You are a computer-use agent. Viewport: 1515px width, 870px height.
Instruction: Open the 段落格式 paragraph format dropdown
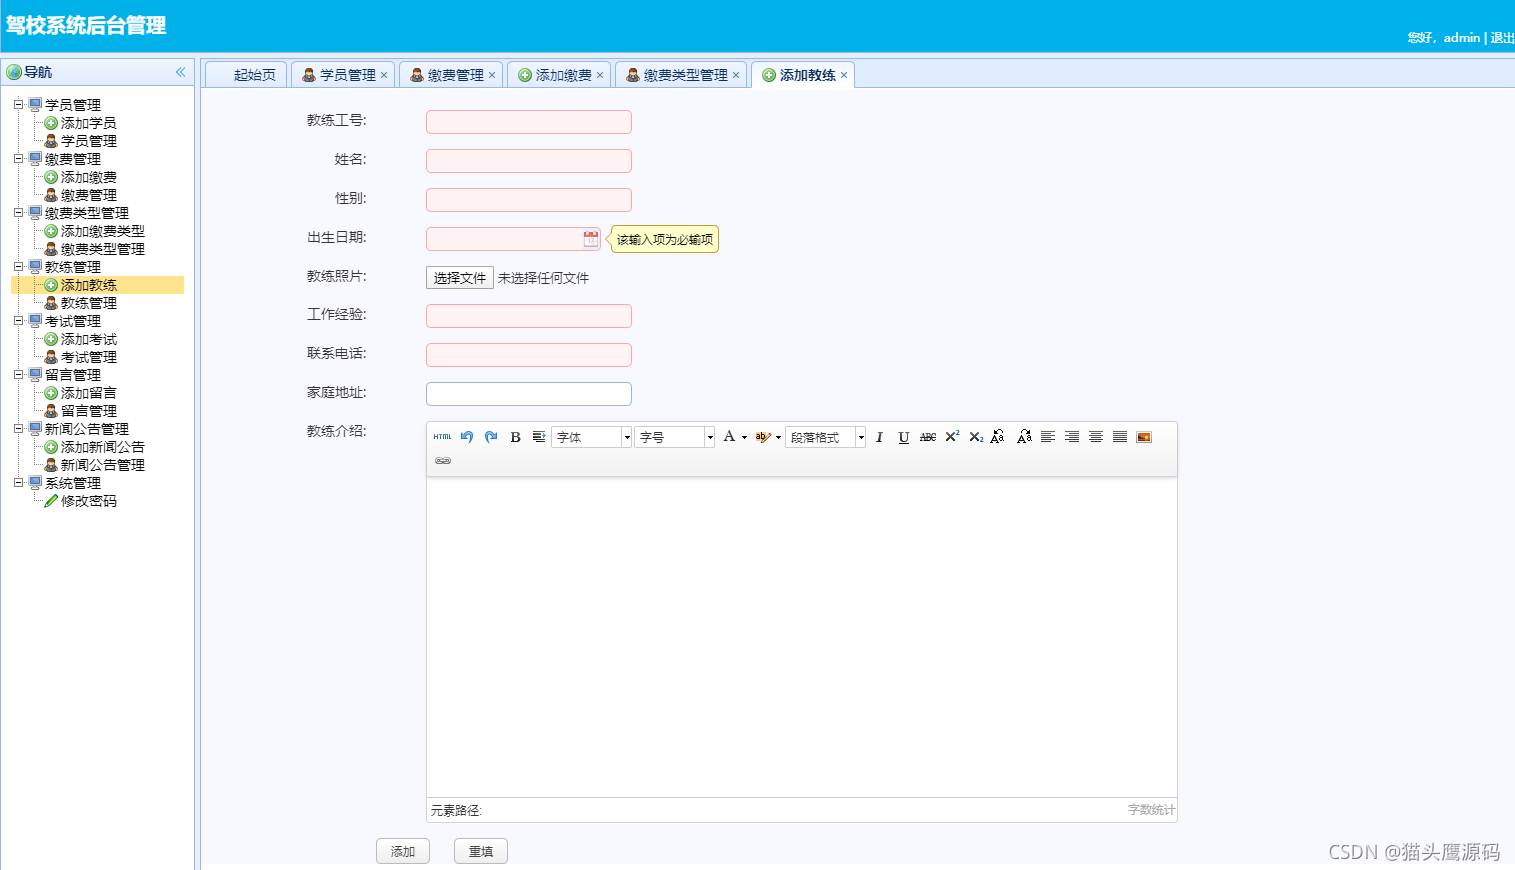coord(825,437)
